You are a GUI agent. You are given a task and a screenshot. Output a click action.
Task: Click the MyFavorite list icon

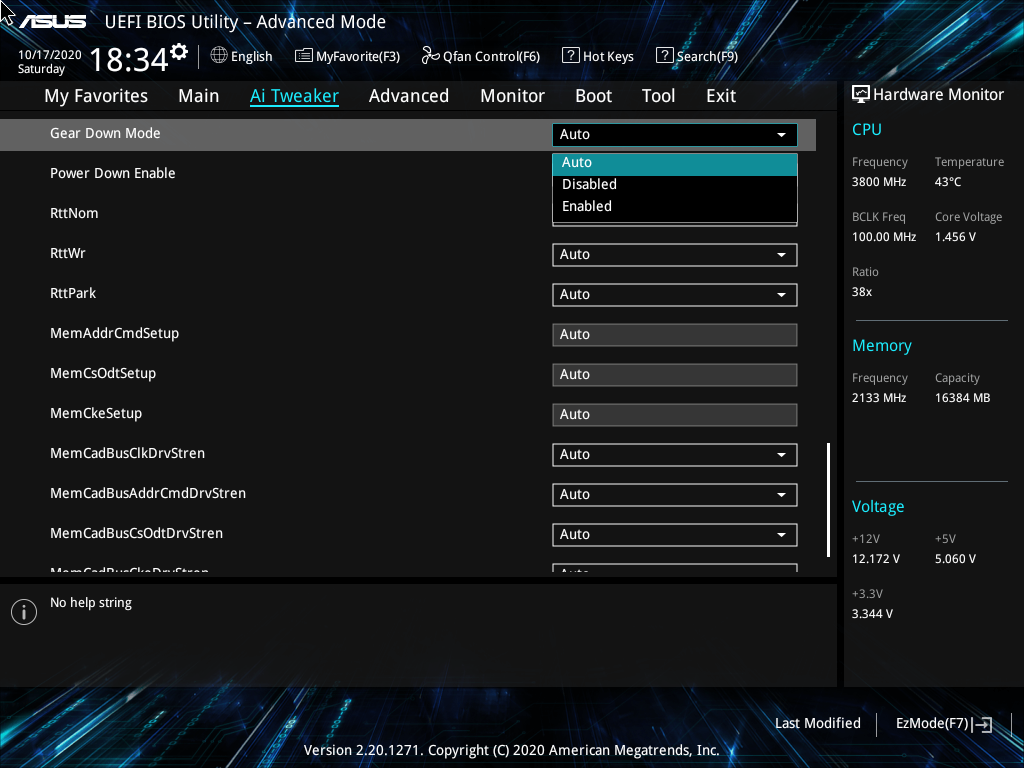304,56
